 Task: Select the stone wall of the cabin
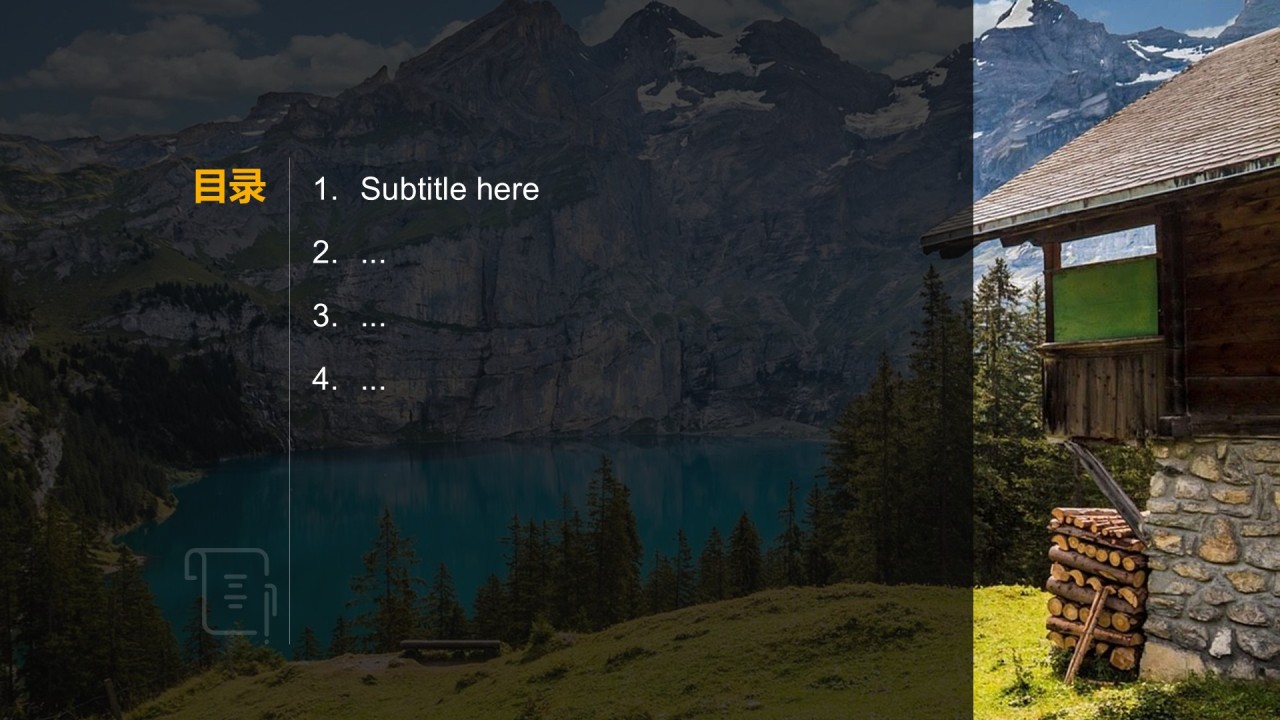tap(1212, 560)
